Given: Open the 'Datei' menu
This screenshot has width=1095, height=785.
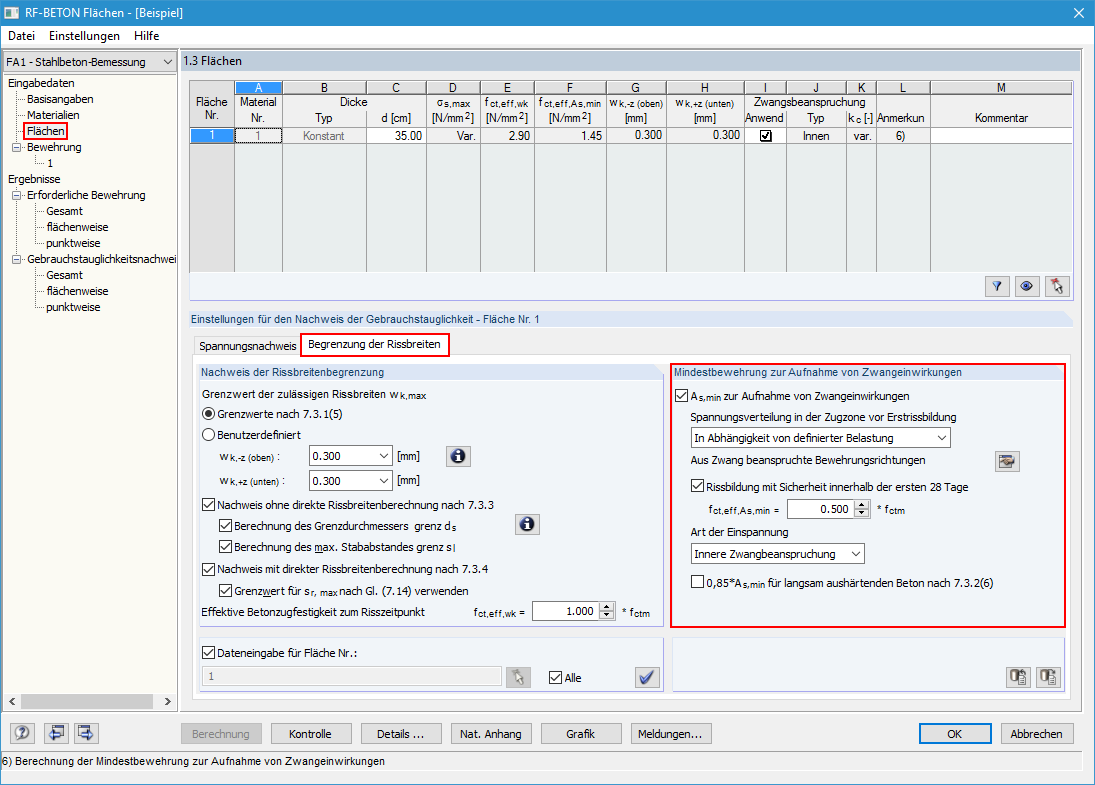Looking at the screenshot, I should pos(22,36).
